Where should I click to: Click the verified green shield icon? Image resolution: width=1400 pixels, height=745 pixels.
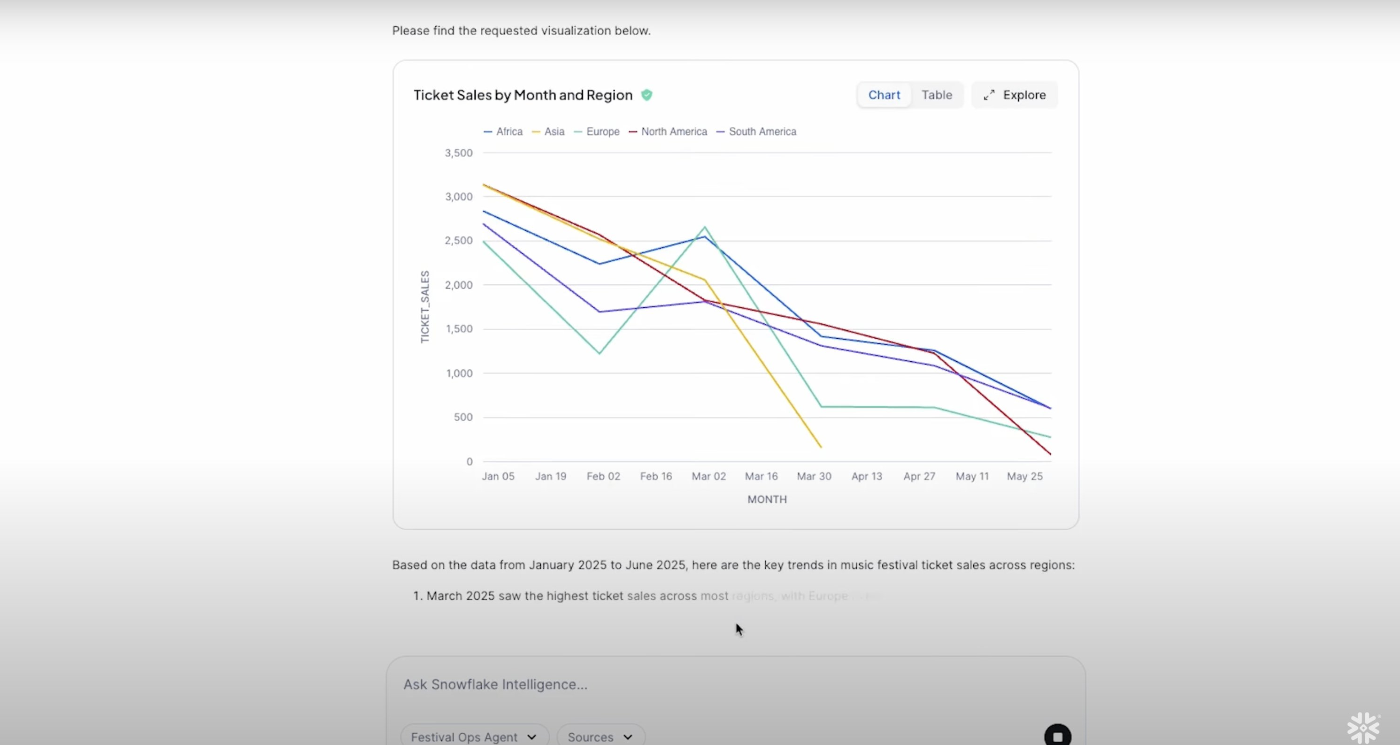[x=647, y=95]
